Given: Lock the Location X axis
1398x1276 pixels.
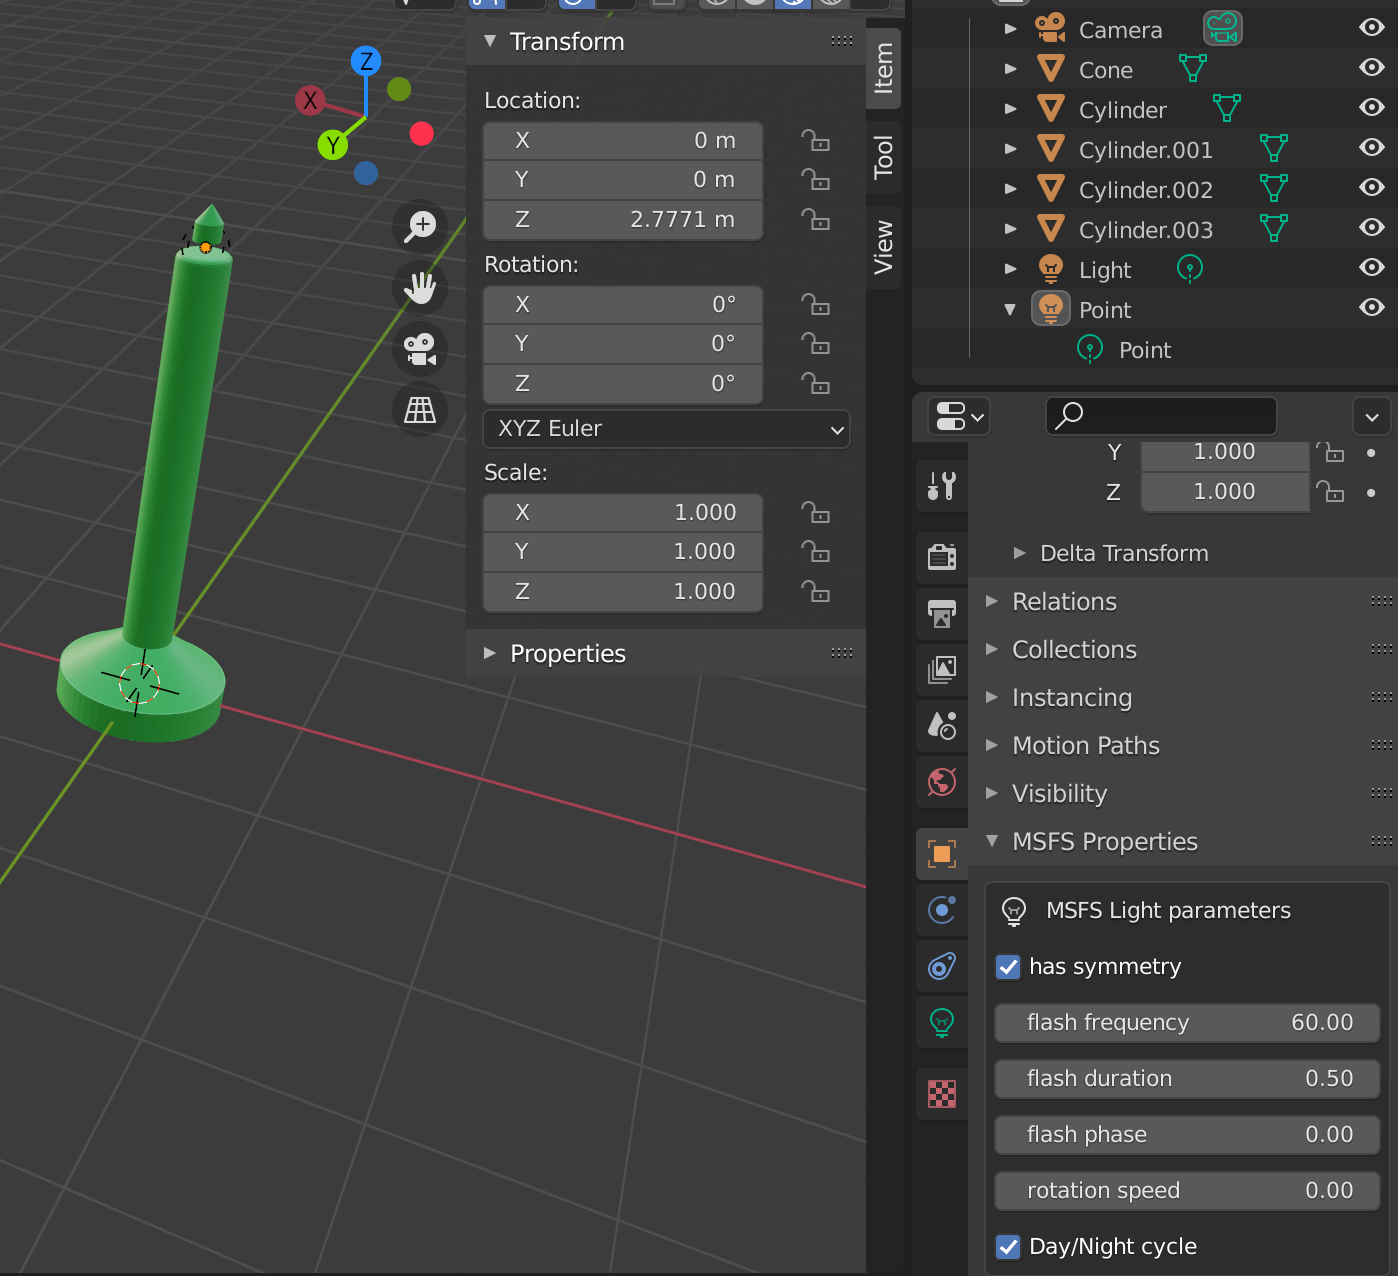Looking at the screenshot, I should click(816, 140).
